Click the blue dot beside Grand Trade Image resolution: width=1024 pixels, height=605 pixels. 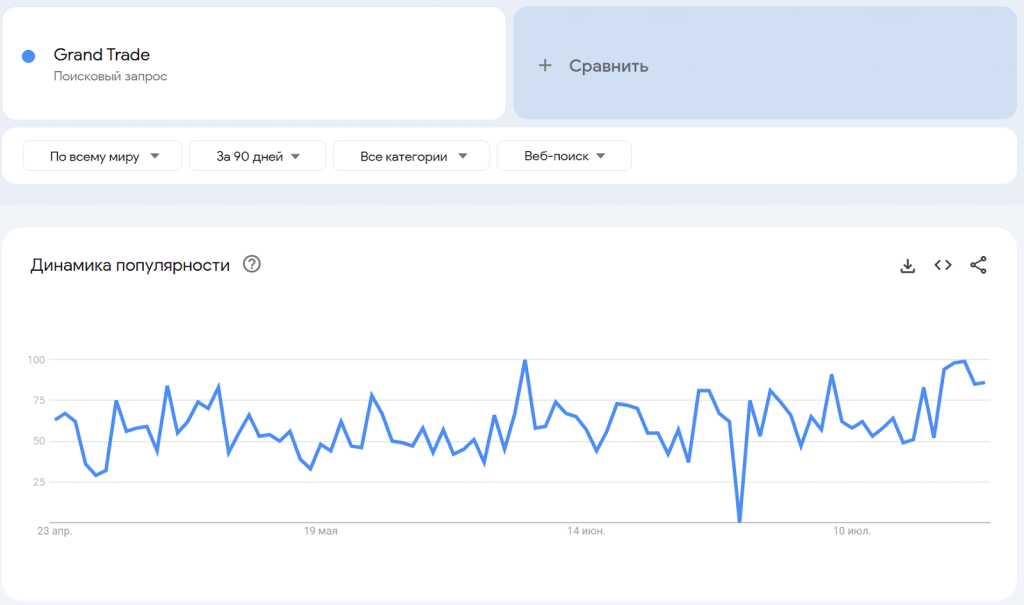(x=29, y=56)
